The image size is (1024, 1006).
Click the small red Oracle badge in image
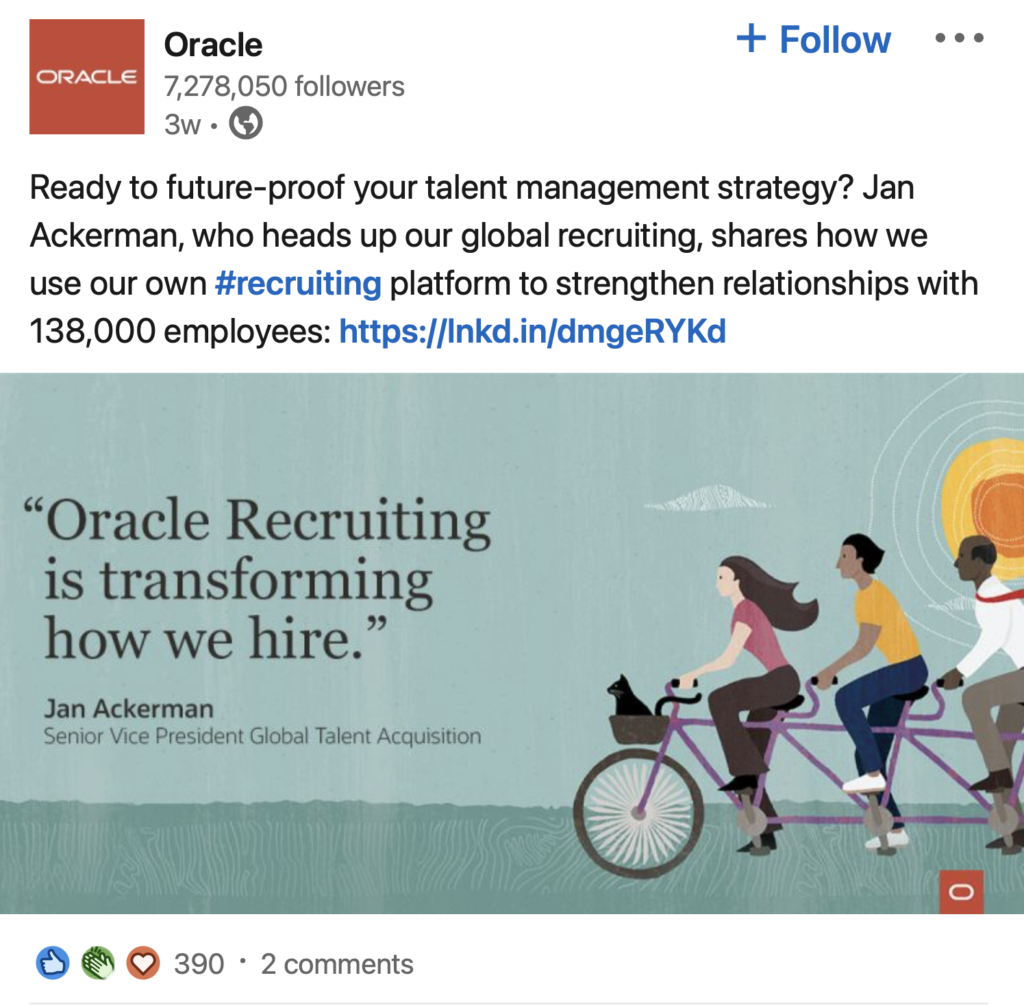[x=961, y=892]
